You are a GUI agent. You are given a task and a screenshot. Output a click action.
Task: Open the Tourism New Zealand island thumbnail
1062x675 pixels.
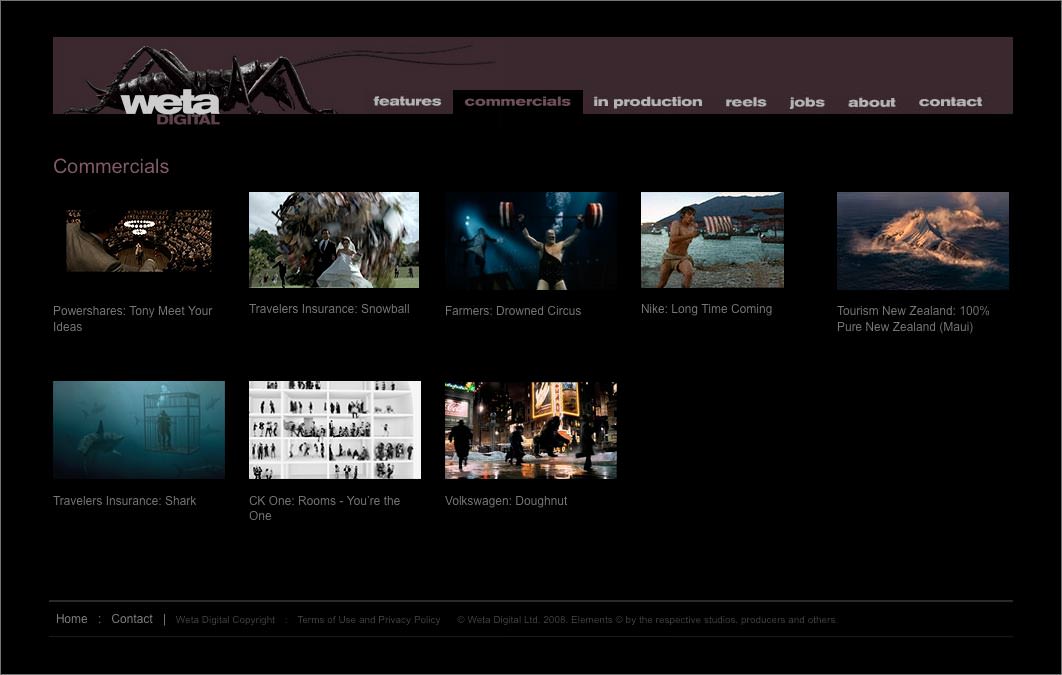[x=922, y=240]
